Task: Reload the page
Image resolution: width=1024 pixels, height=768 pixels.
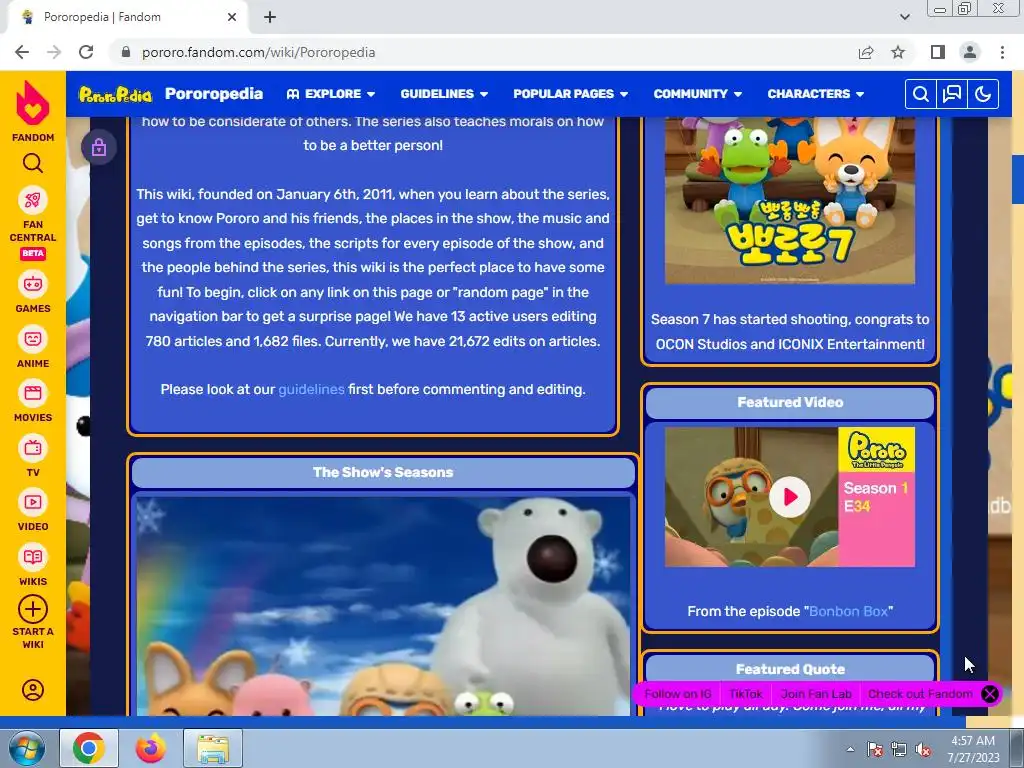Action: point(86,52)
